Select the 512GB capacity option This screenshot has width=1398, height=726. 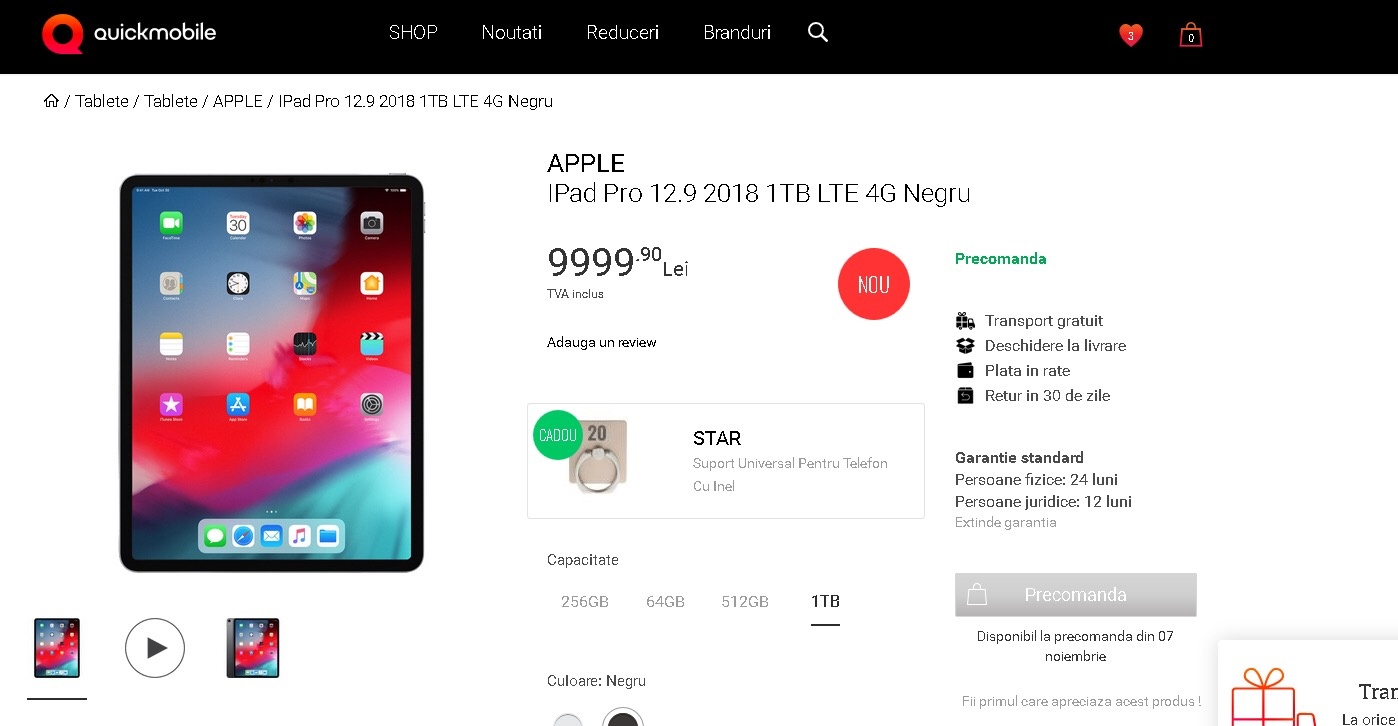pyautogui.click(x=745, y=601)
